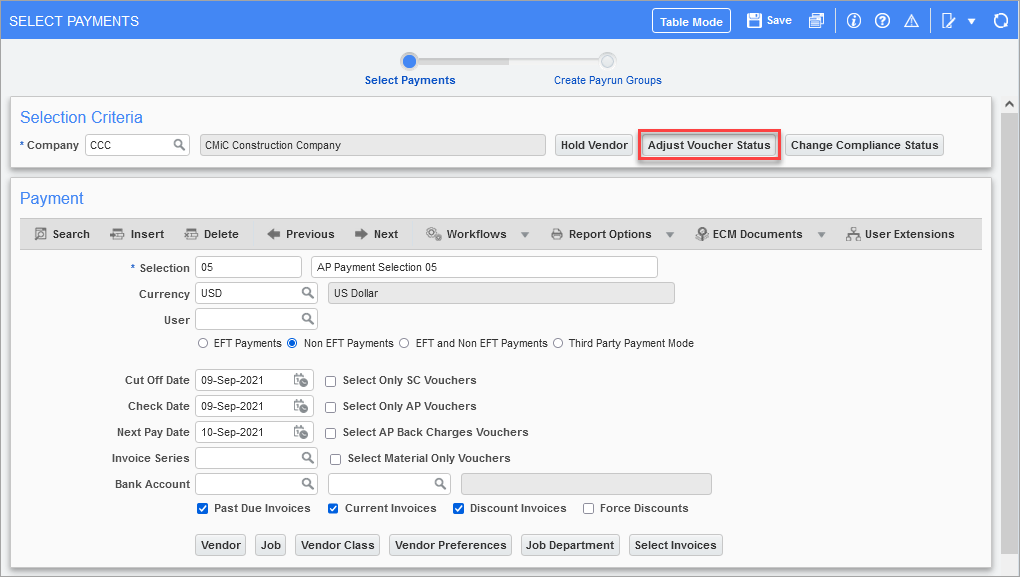The image size is (1020, 577).
Task: Click the Select Payments progress circle
Action: 409,61
